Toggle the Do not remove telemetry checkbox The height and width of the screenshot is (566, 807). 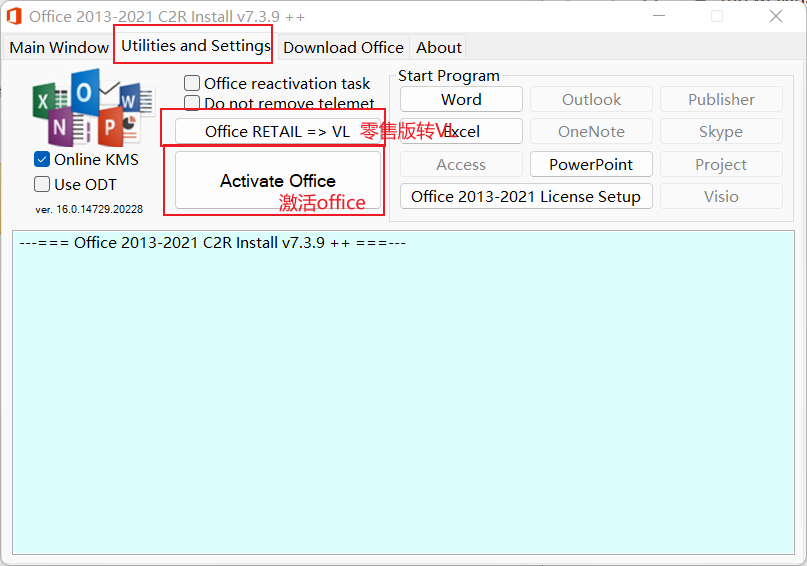[x=192, y=104]
